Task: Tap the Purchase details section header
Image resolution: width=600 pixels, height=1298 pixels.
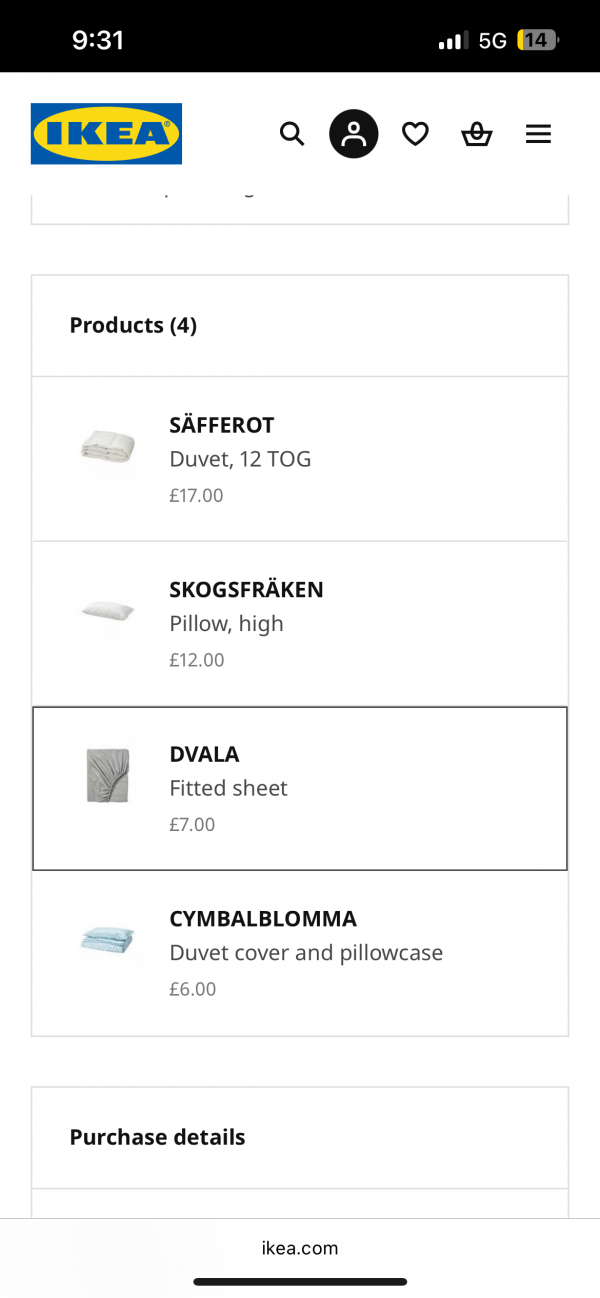Action: (x=157, y=1137)
